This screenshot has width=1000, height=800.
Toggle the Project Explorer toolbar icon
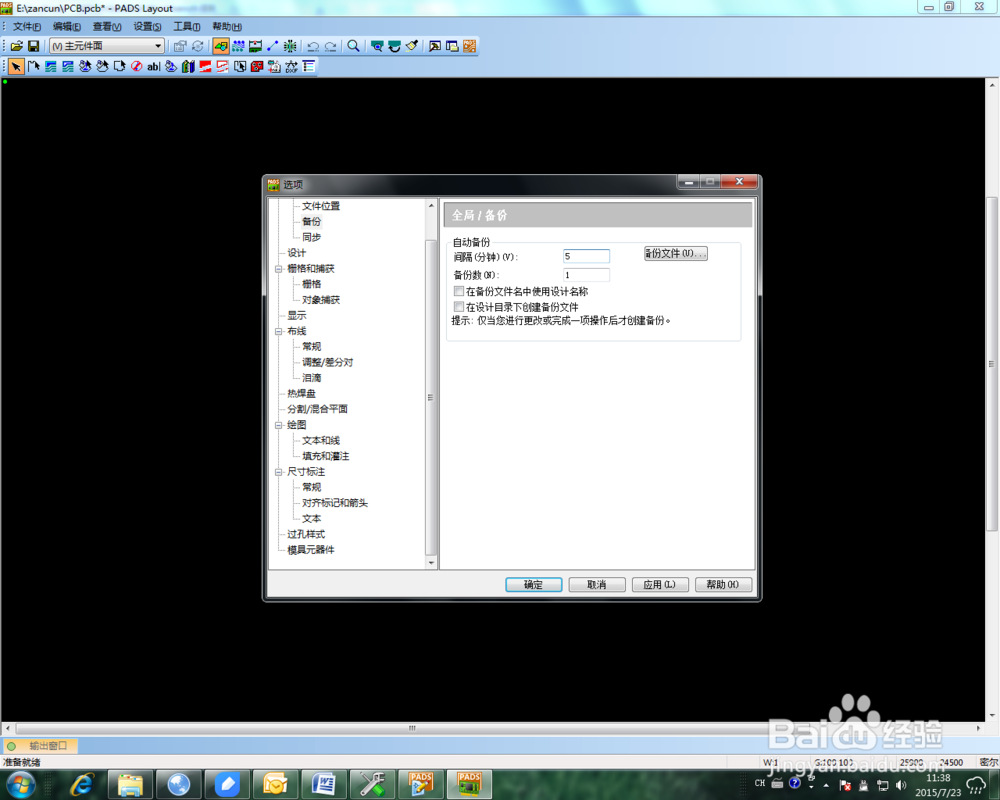pyautogui.click(x=452, y=46)
